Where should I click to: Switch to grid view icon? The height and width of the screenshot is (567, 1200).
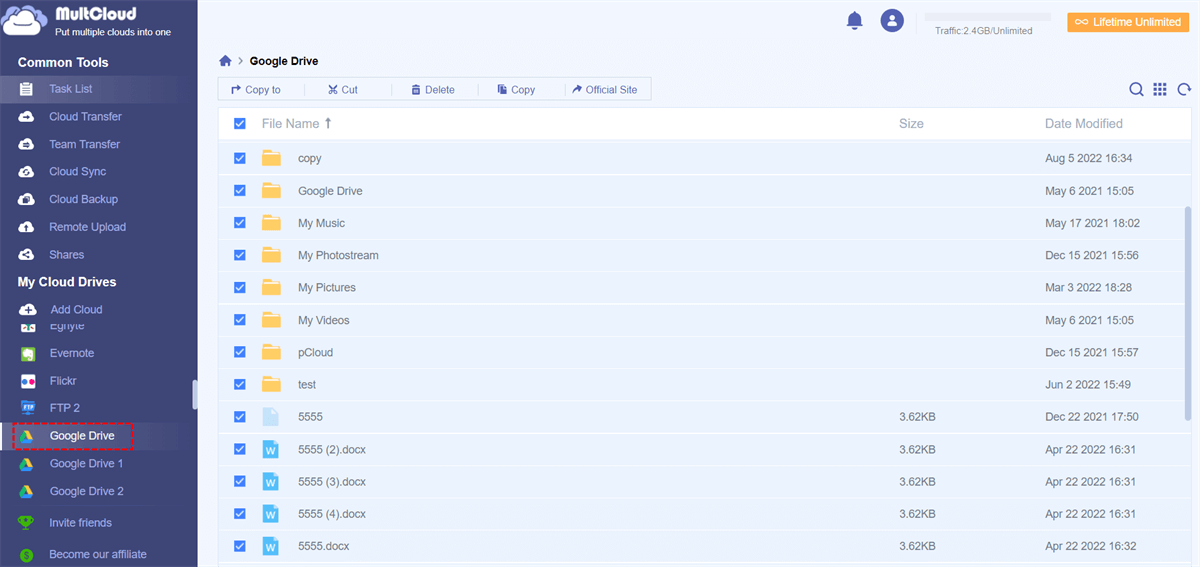pos(1160,89)
